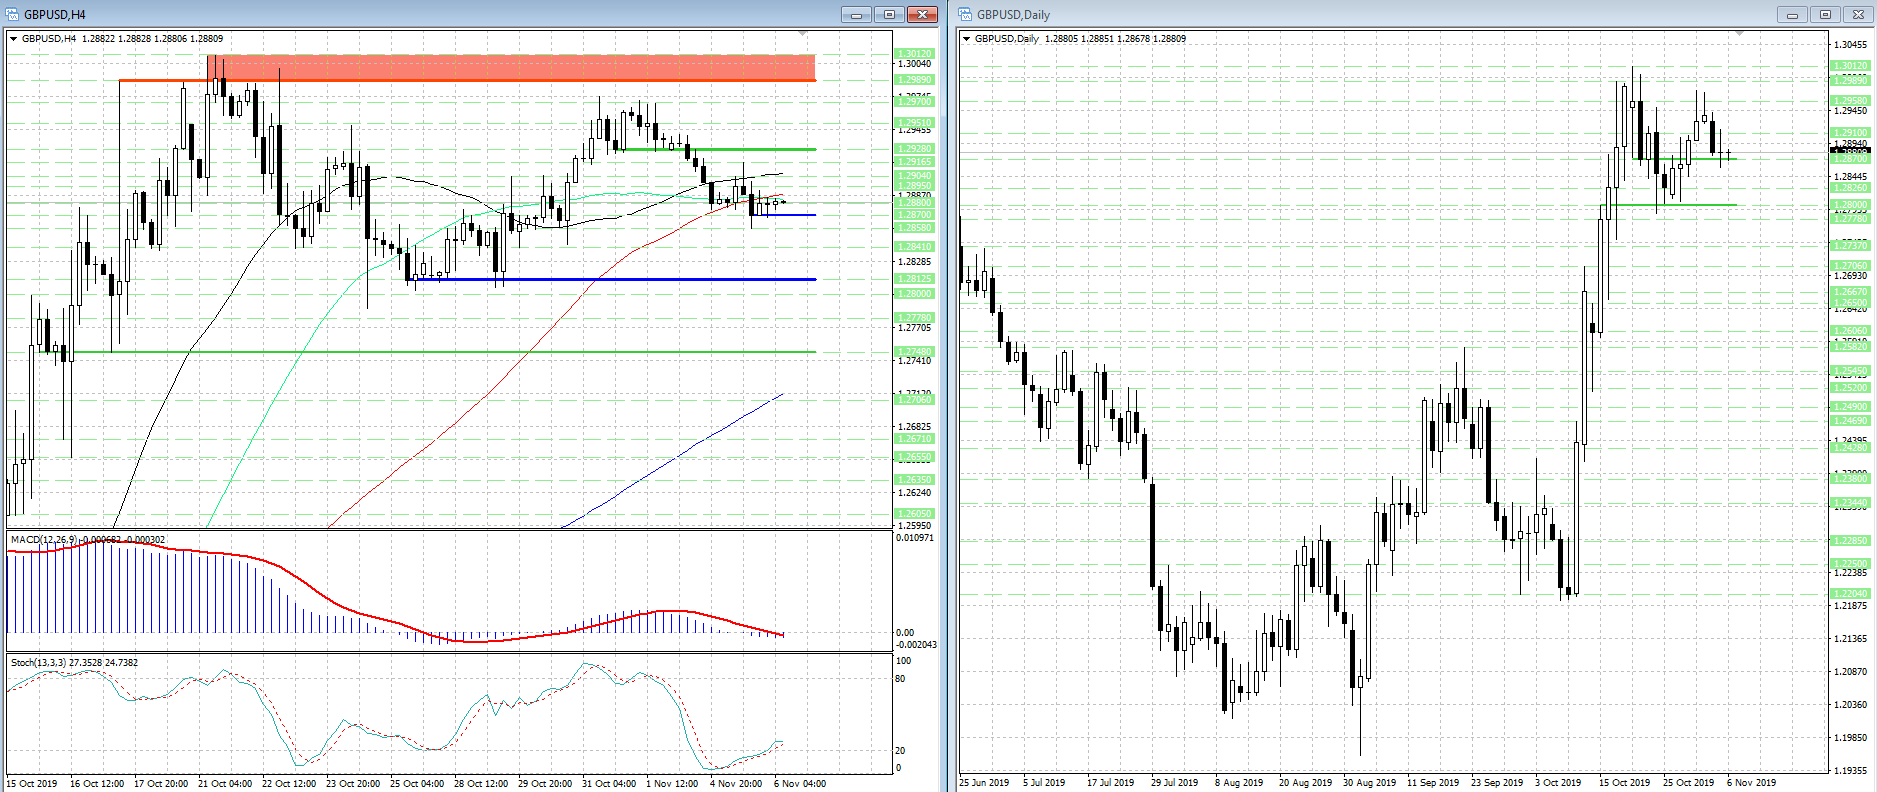This screenshot has width=1877, height=792.
Task: Click the 1.27780 price label in H4 chart
Action: click(914, 318)
